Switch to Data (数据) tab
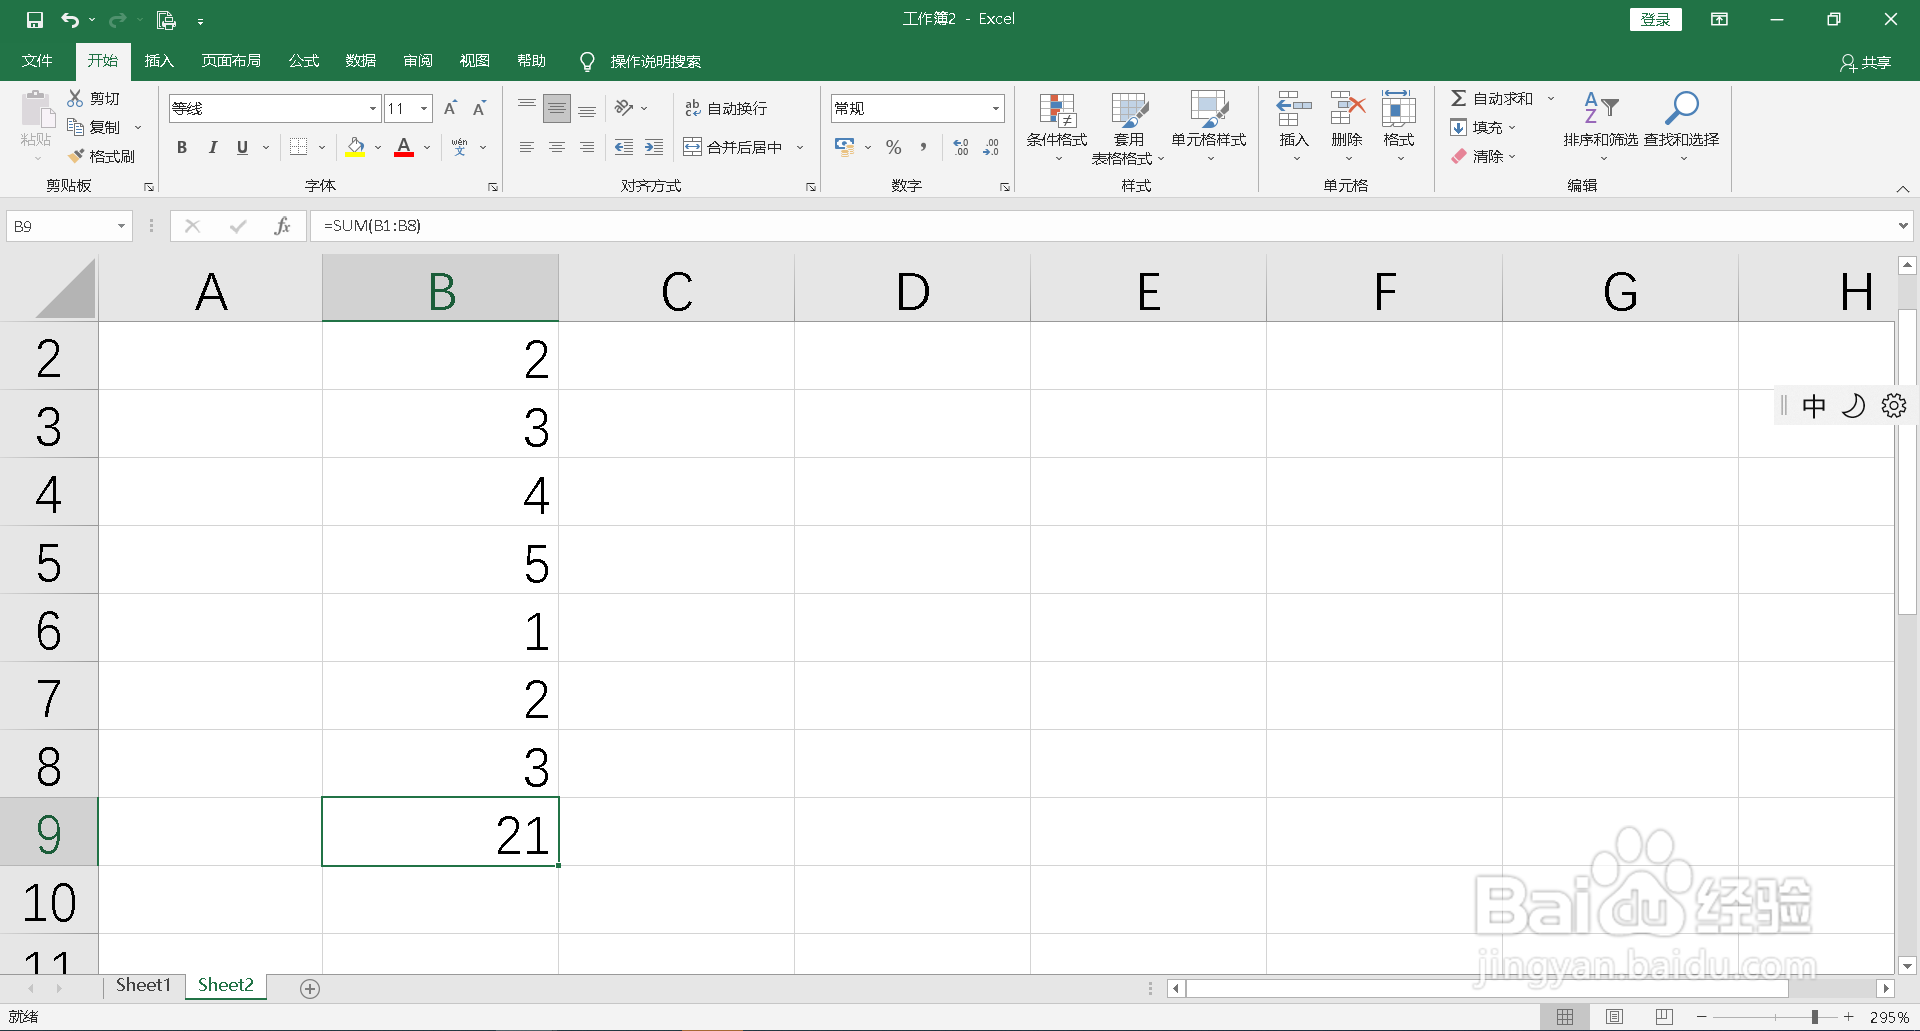Viewport: 1920px width, 1031px height. [361, 61]
